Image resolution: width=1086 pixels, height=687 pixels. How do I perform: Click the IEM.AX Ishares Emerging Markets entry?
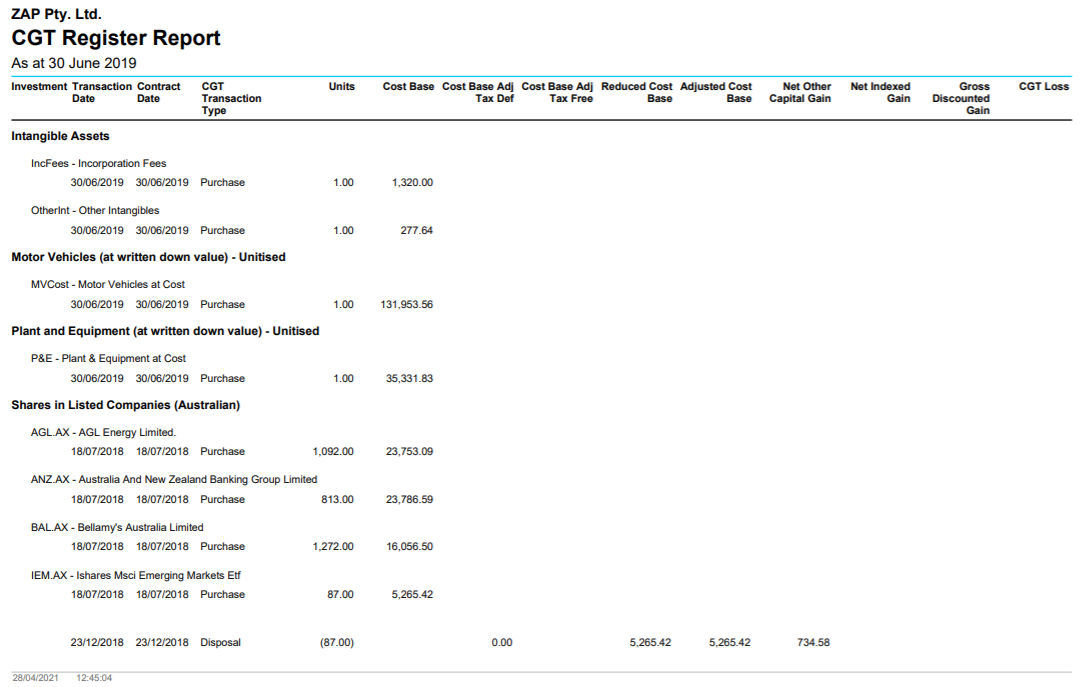point(135,575)
